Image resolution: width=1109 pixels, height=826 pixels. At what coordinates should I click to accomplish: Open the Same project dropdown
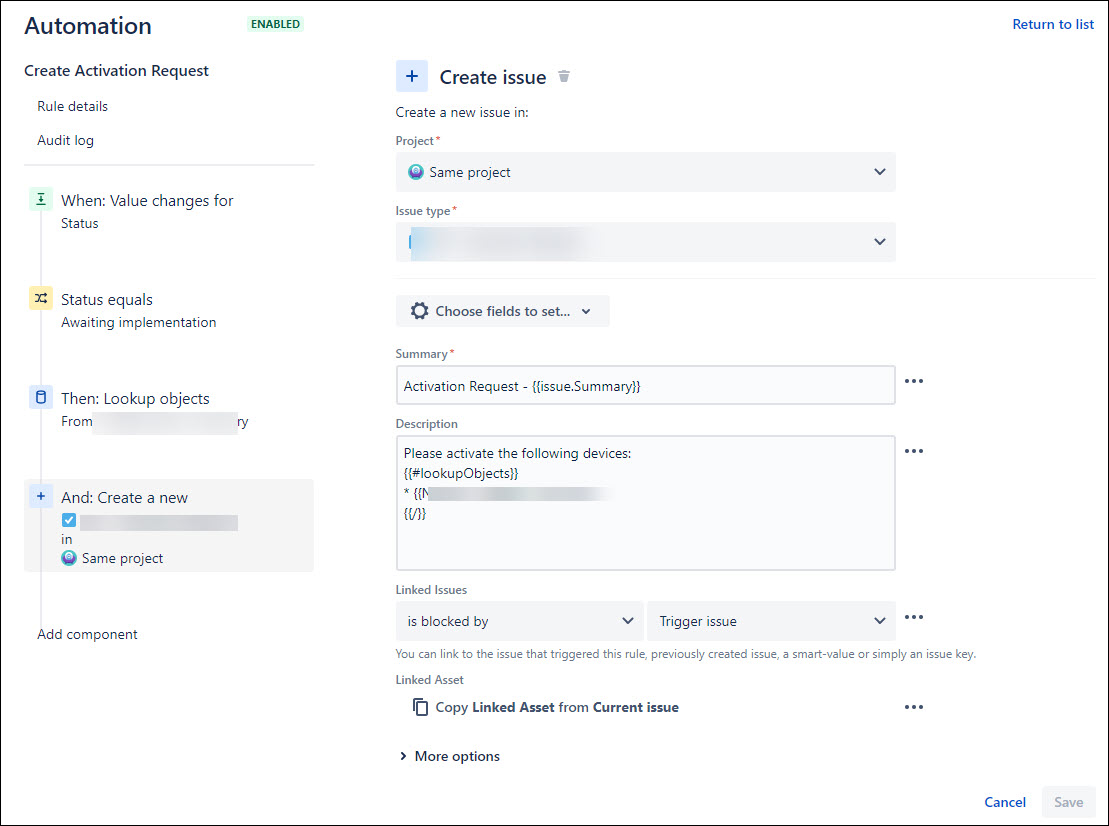(x=646, y=171)
